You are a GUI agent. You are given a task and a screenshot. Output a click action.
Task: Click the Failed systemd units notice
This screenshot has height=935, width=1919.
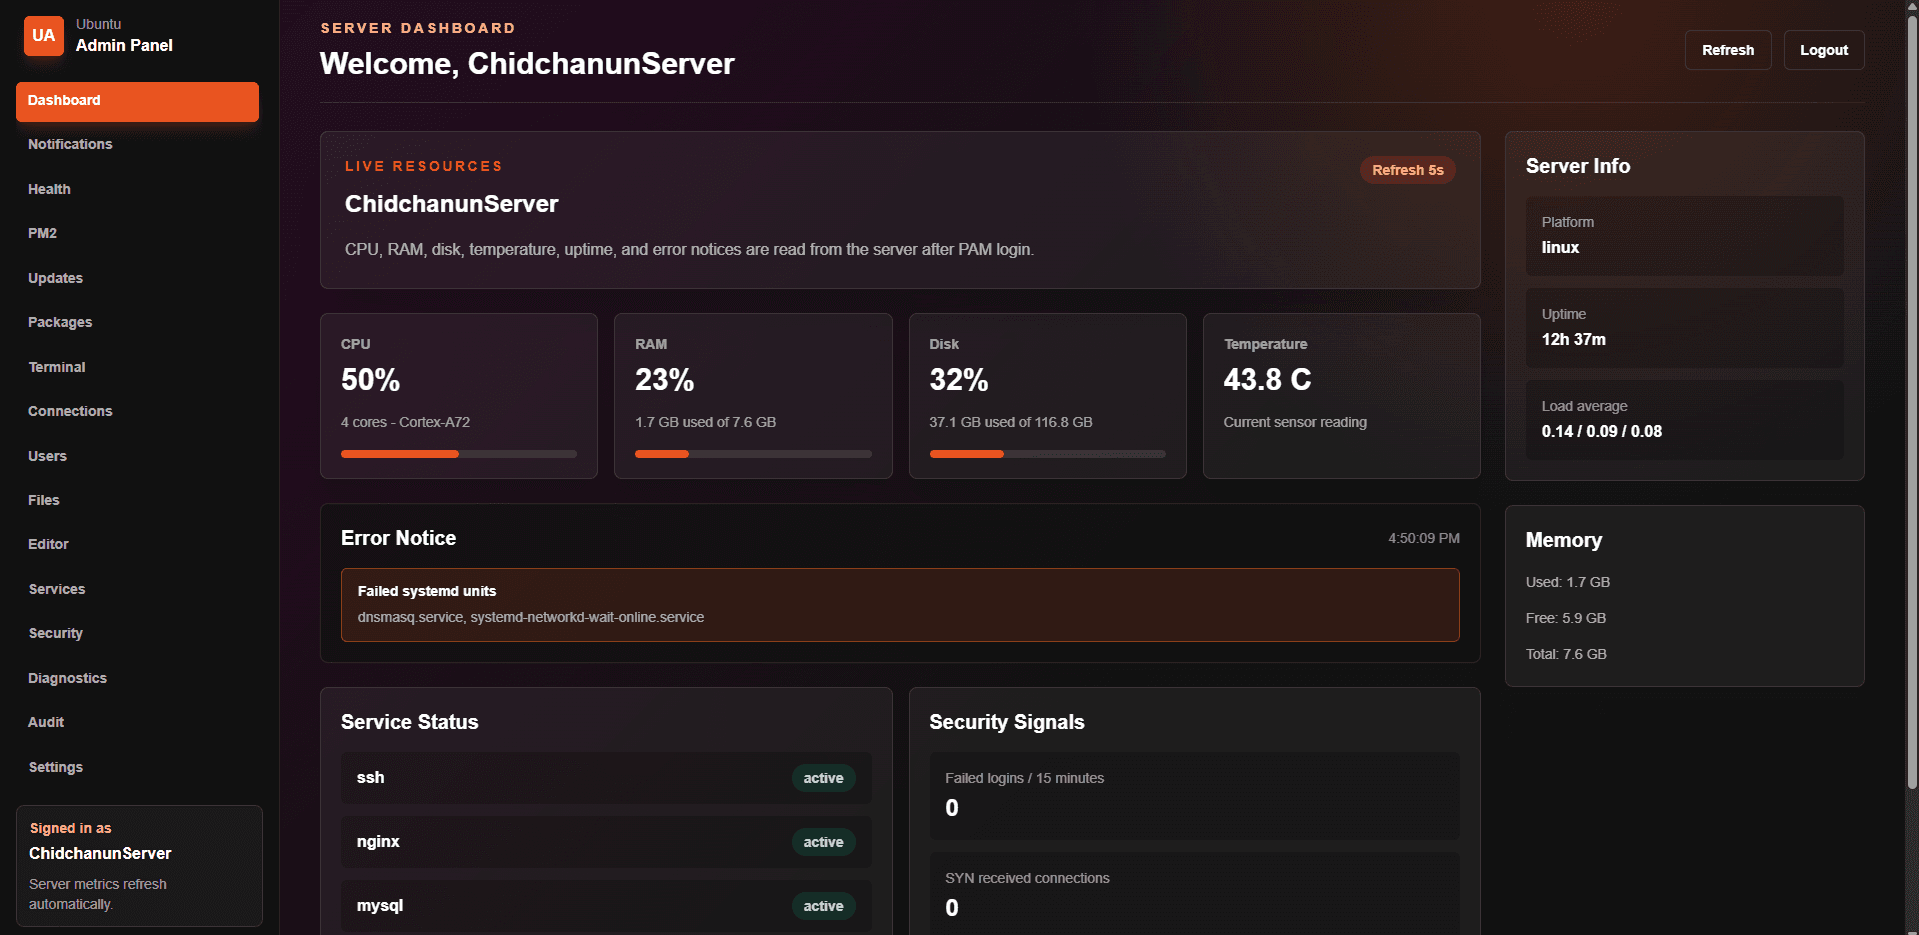(x=900, y=605)
